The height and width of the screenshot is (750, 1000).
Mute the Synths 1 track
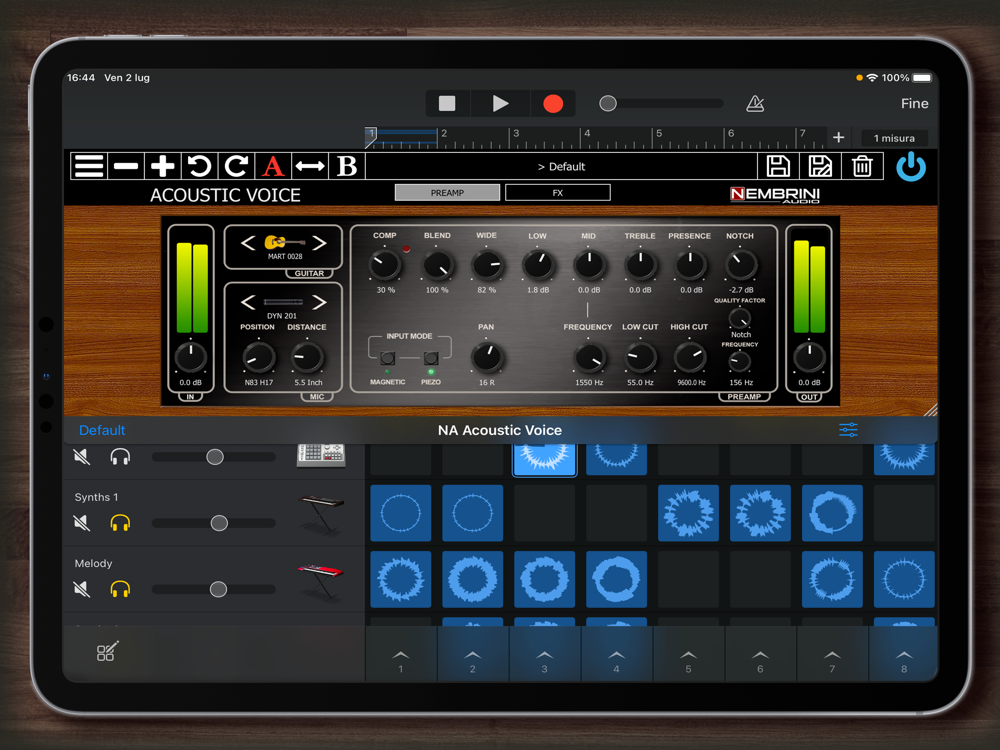82,523
